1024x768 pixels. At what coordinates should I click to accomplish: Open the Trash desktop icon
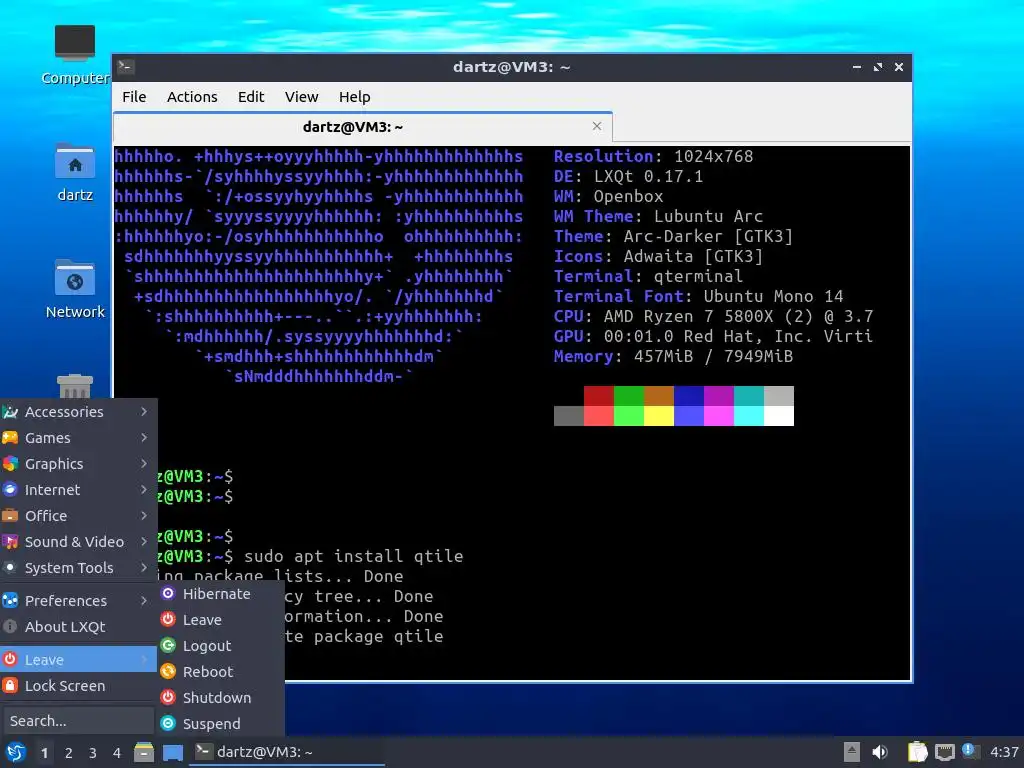coord(74,386)
